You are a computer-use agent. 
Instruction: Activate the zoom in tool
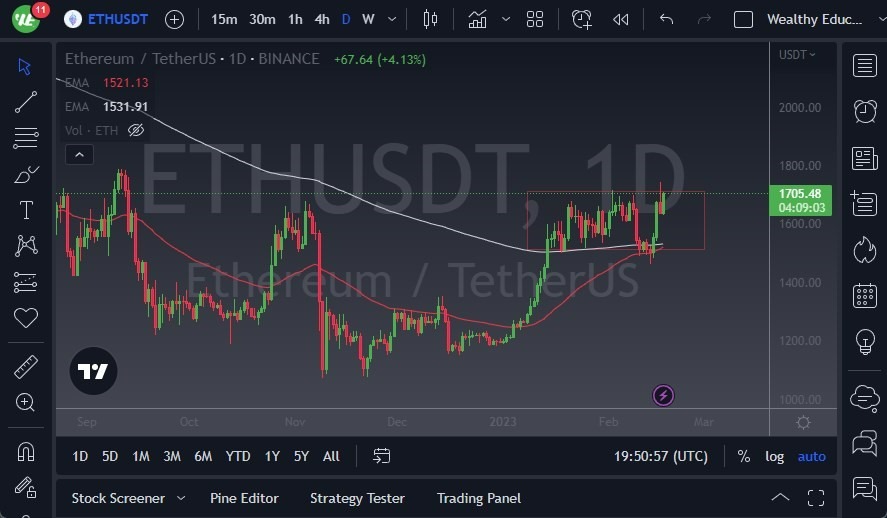point(25,402)
